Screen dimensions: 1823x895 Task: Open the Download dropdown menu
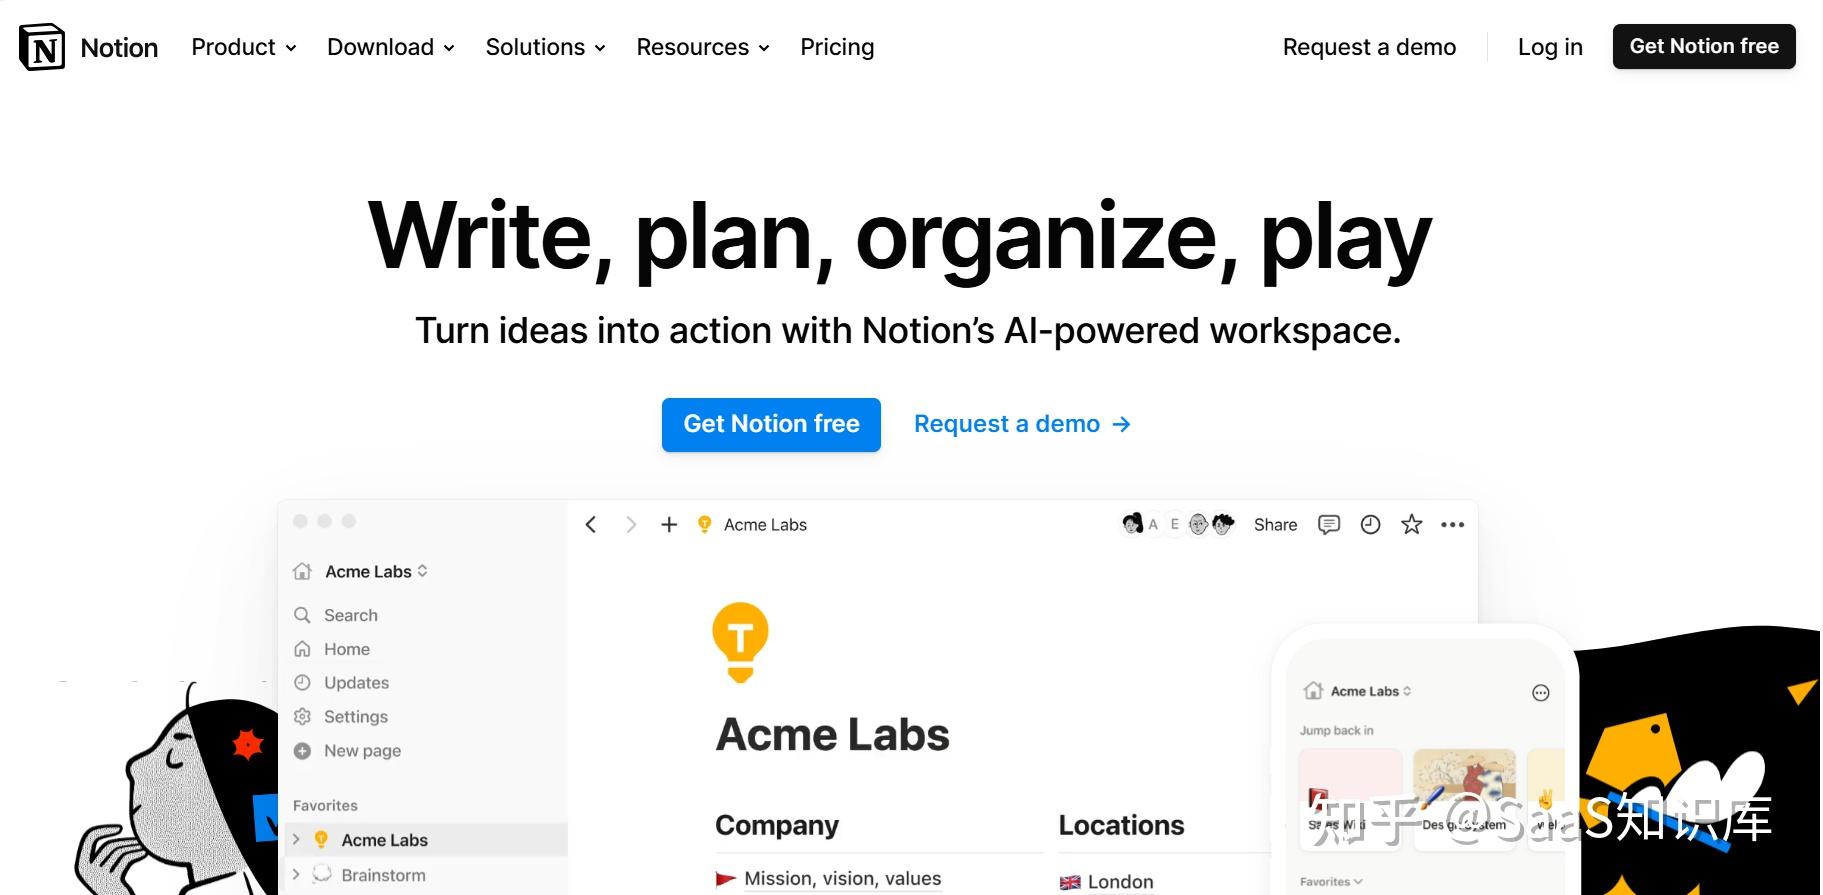point(390,47)
